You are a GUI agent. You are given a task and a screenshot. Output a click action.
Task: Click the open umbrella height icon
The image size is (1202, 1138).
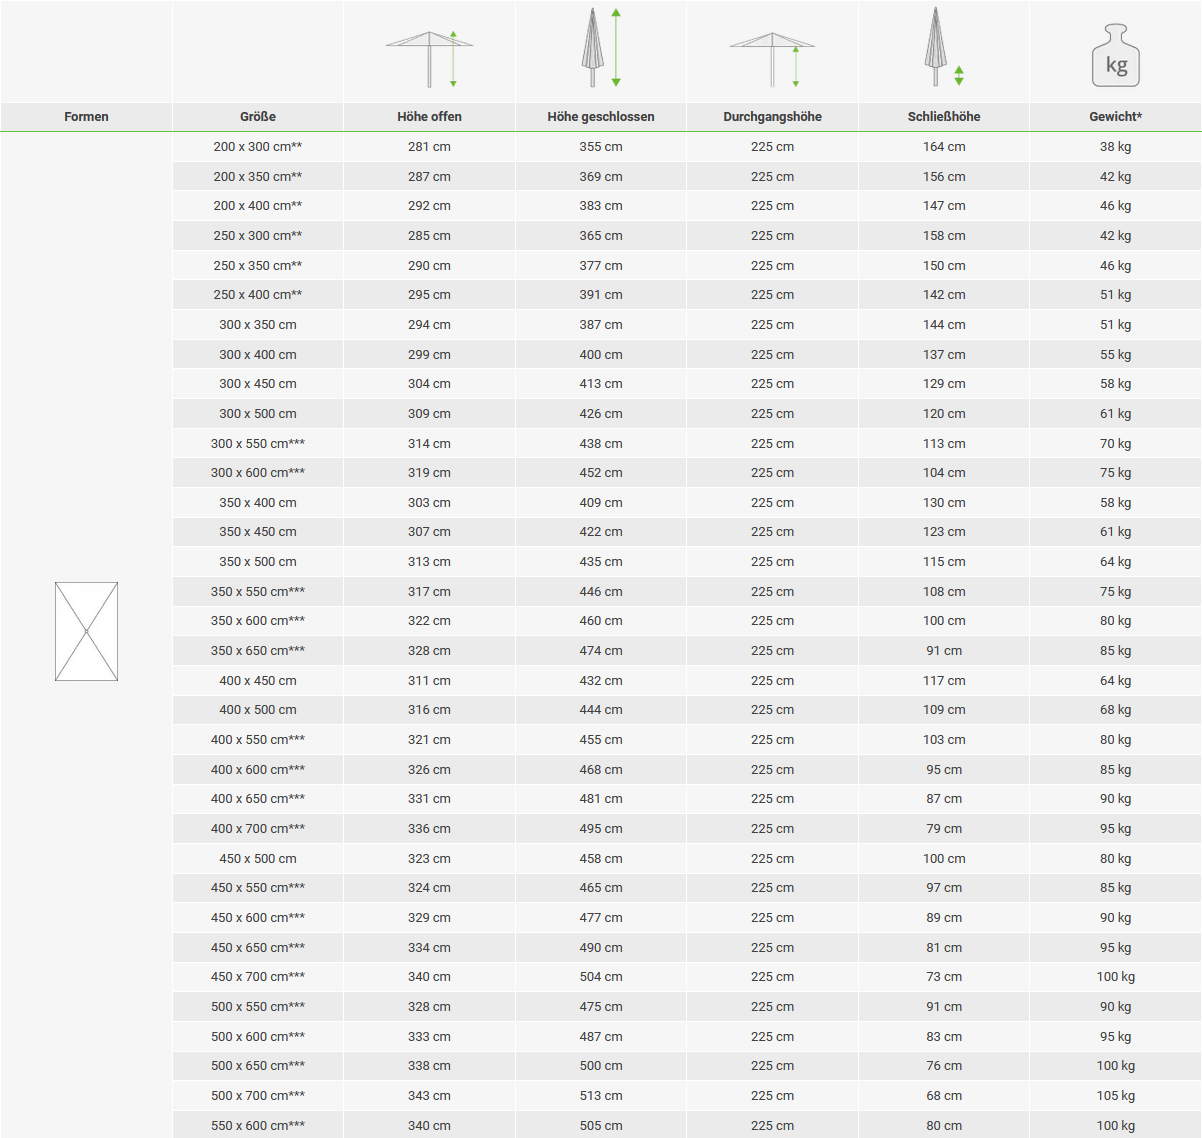click(x=429, y=58)
